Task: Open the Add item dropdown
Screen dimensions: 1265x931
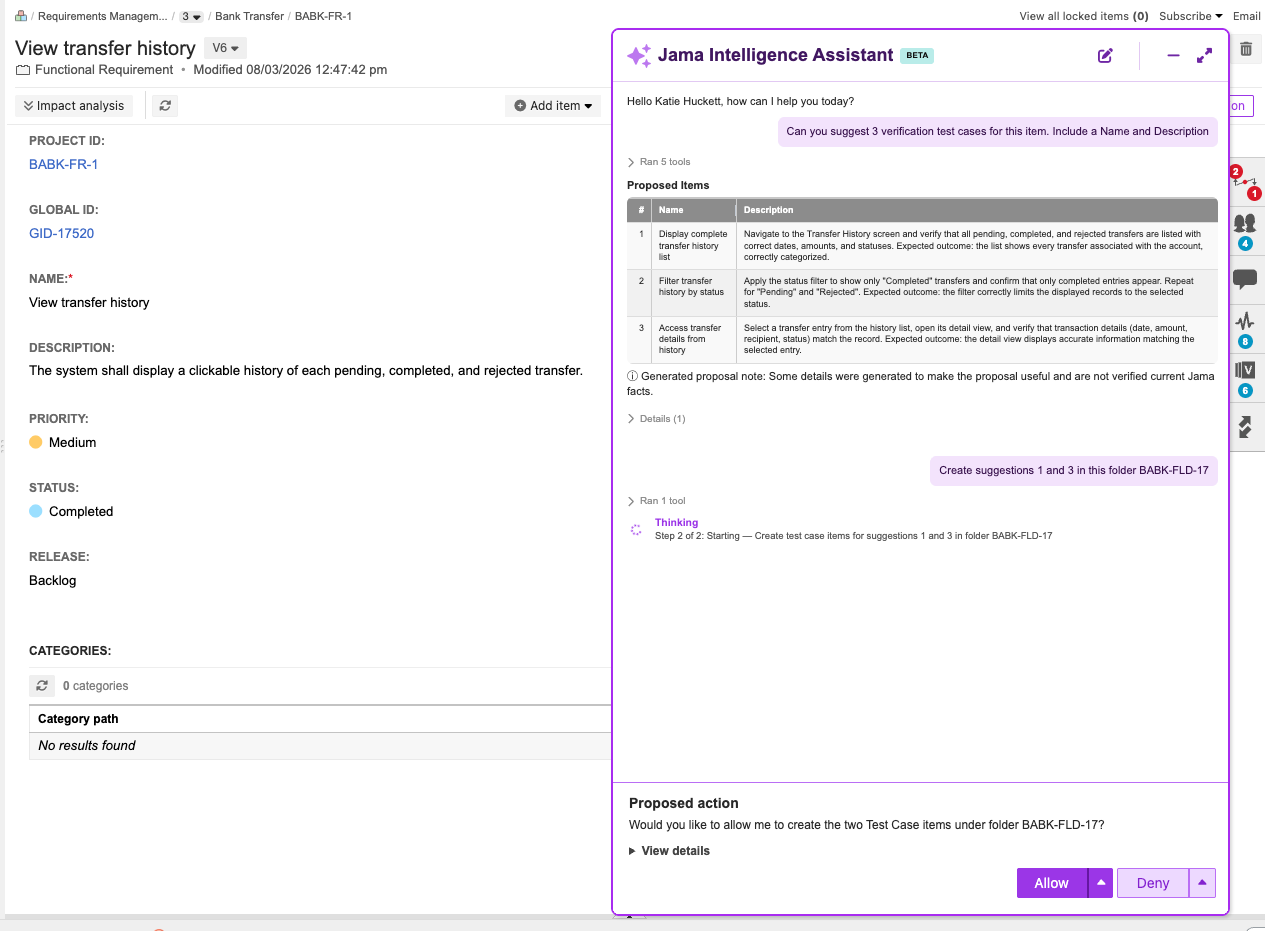Action: tap(553, 105)
